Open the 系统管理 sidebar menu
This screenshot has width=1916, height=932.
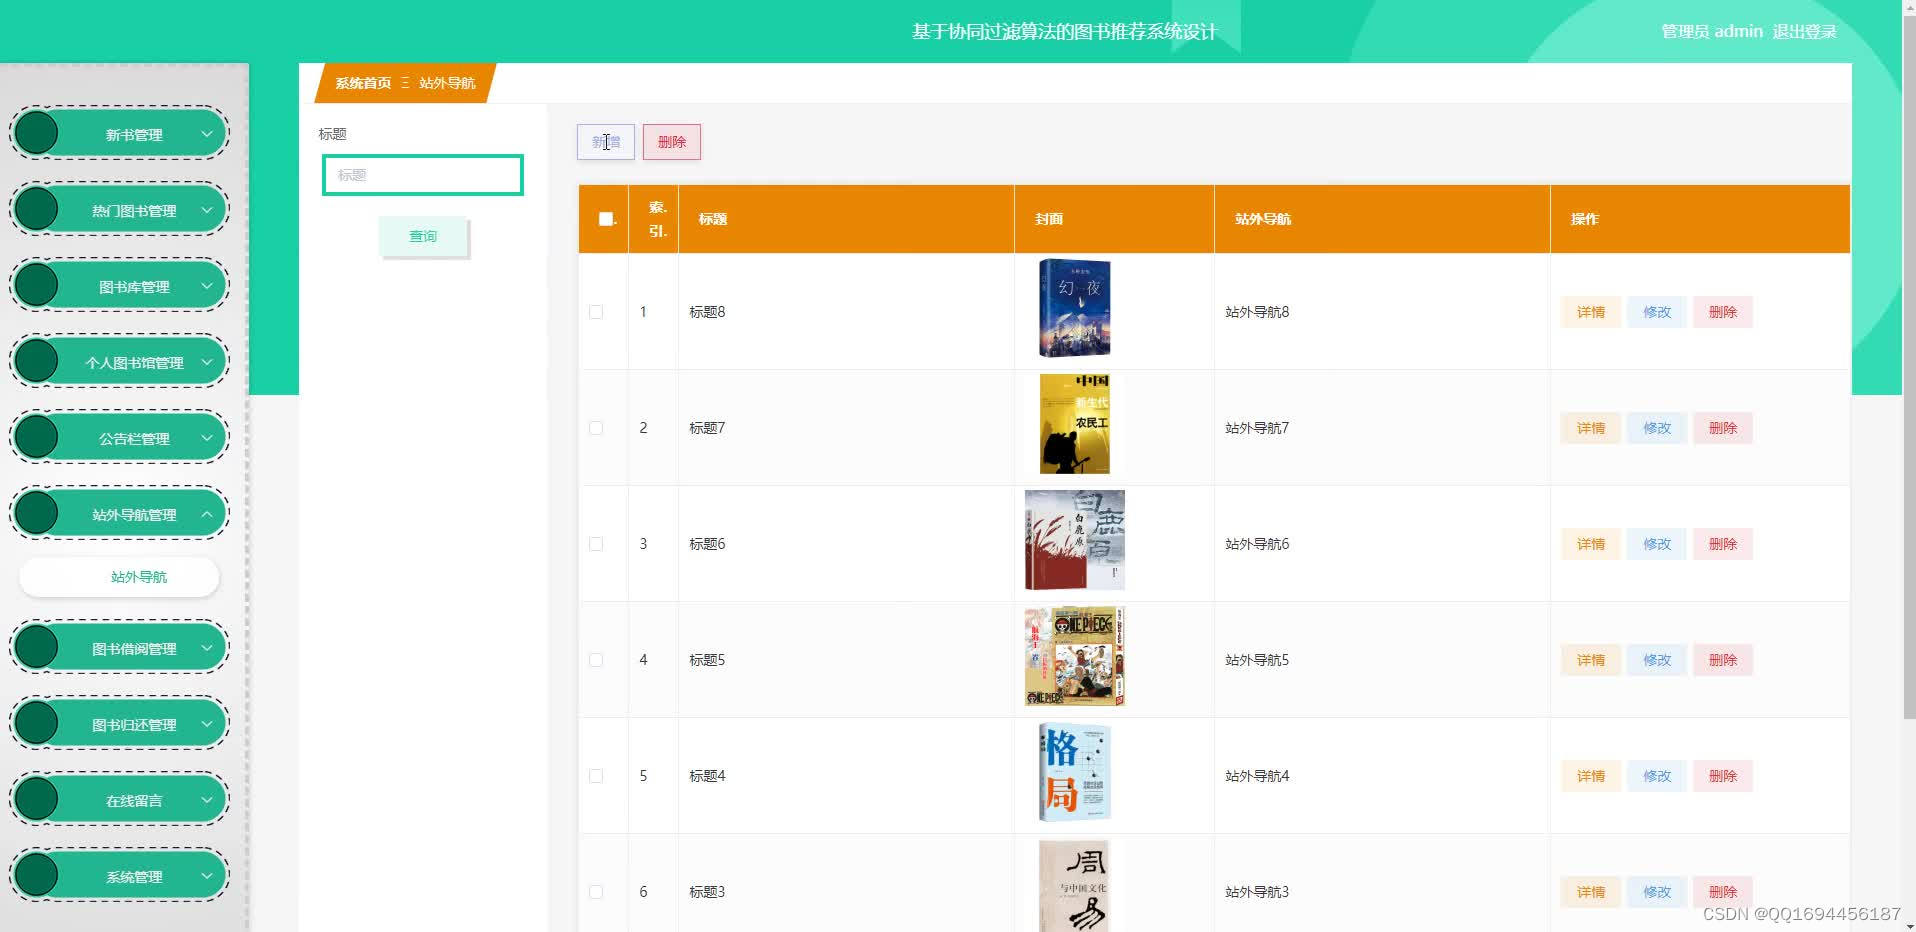tap(119, 876)
